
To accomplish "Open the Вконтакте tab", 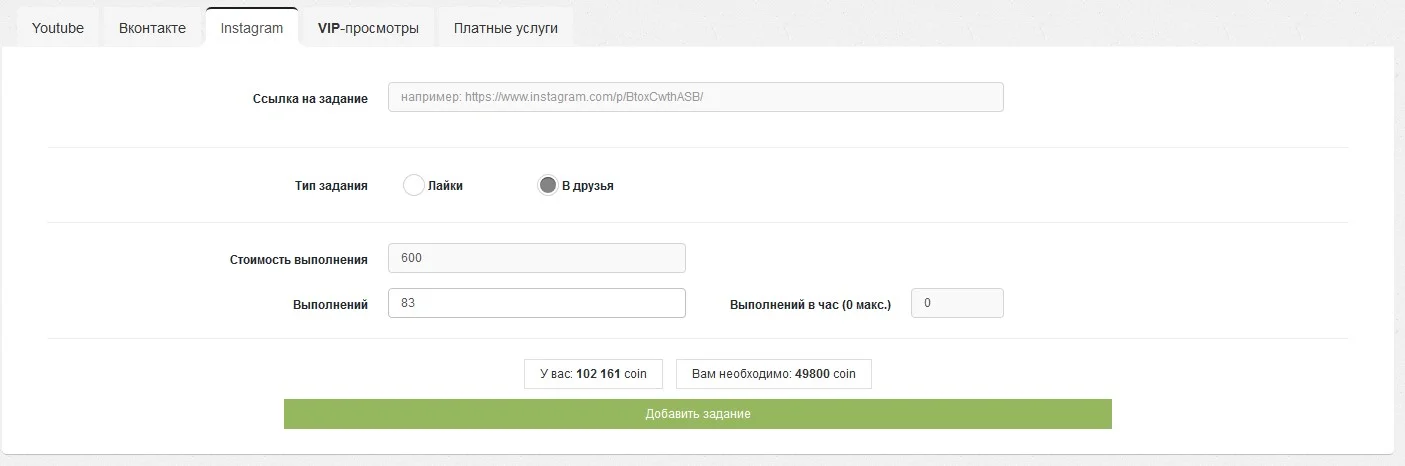I will pos(152,28).
